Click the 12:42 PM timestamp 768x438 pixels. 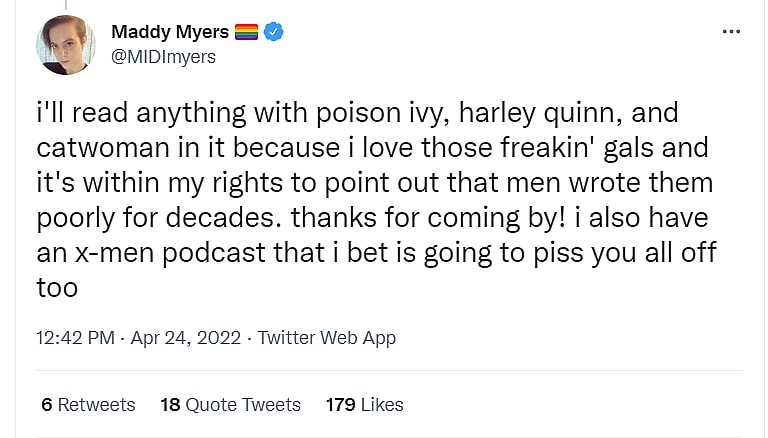pos(75,338)
